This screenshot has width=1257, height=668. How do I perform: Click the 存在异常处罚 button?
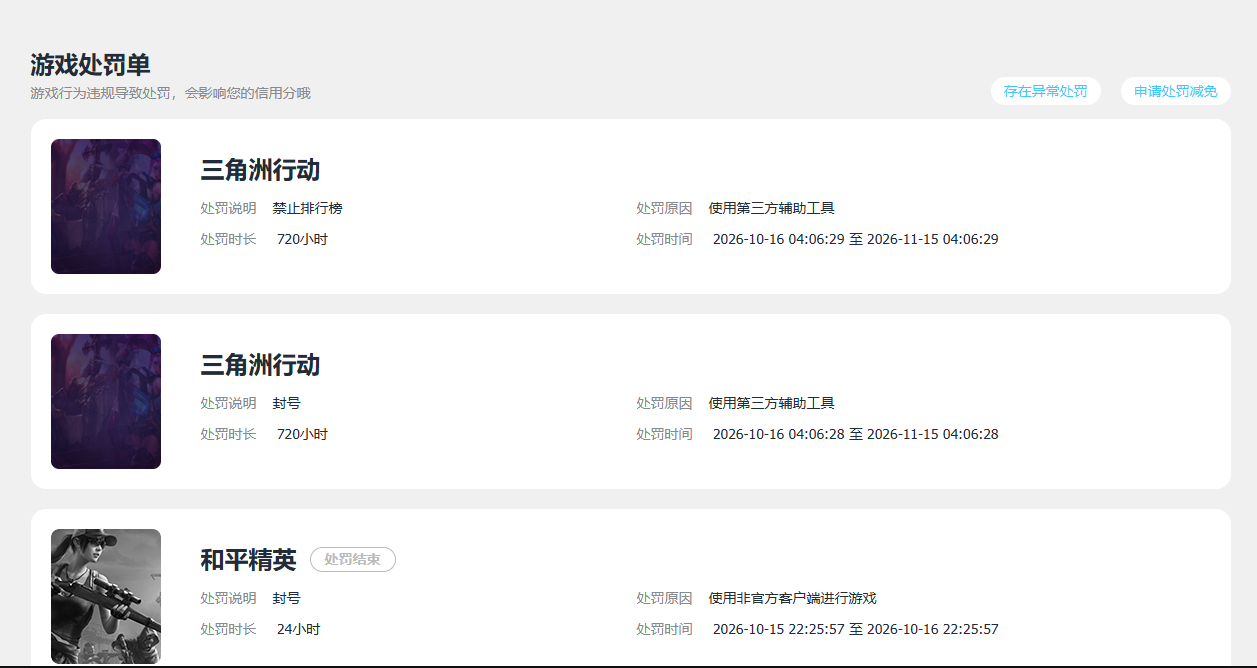click(x=1045, y=91)
